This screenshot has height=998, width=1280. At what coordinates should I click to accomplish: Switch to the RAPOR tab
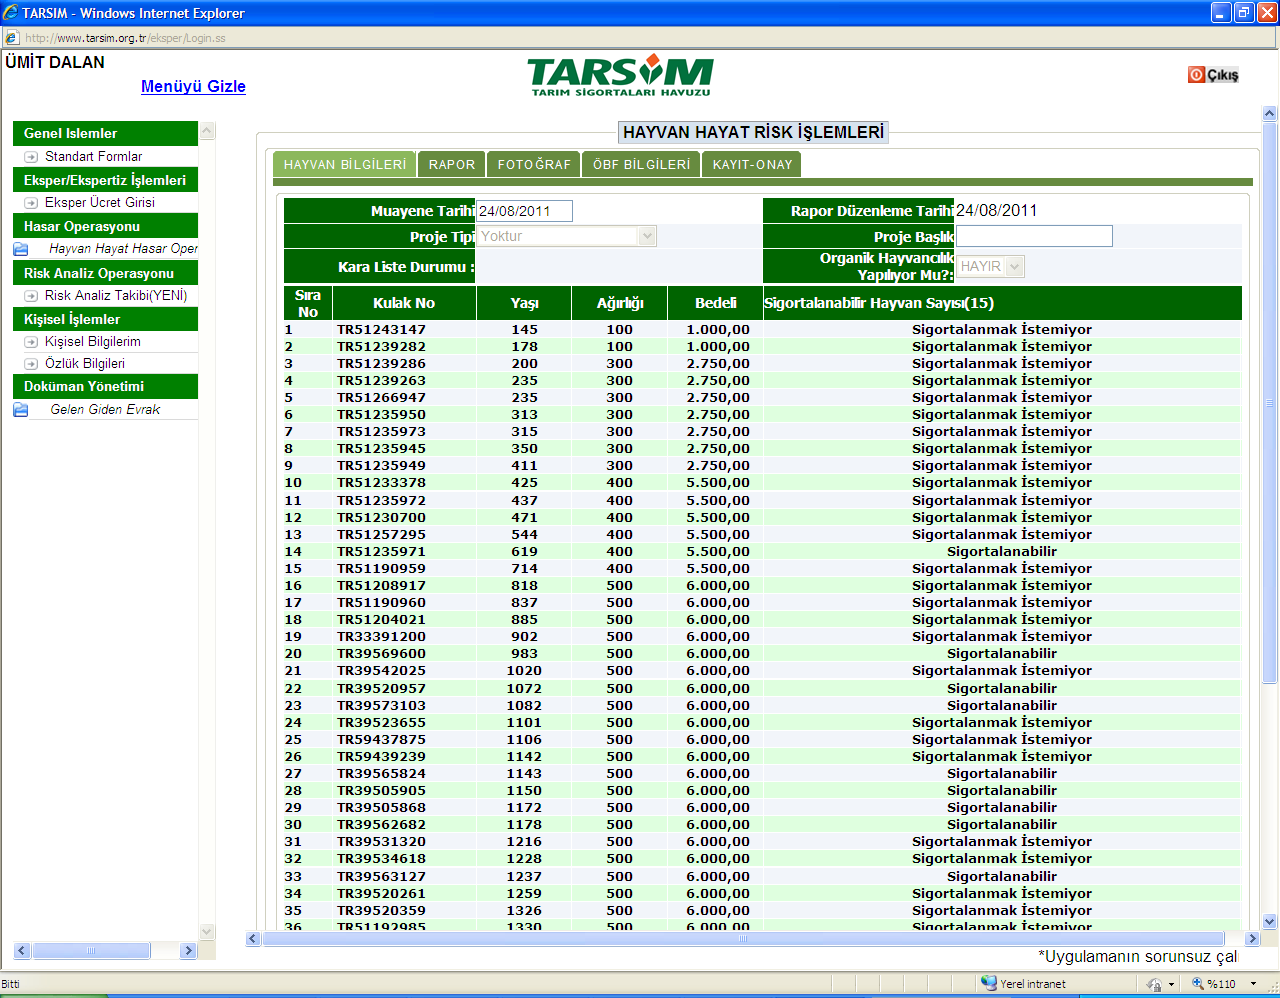pyautogui.click(x=452, y=164)
